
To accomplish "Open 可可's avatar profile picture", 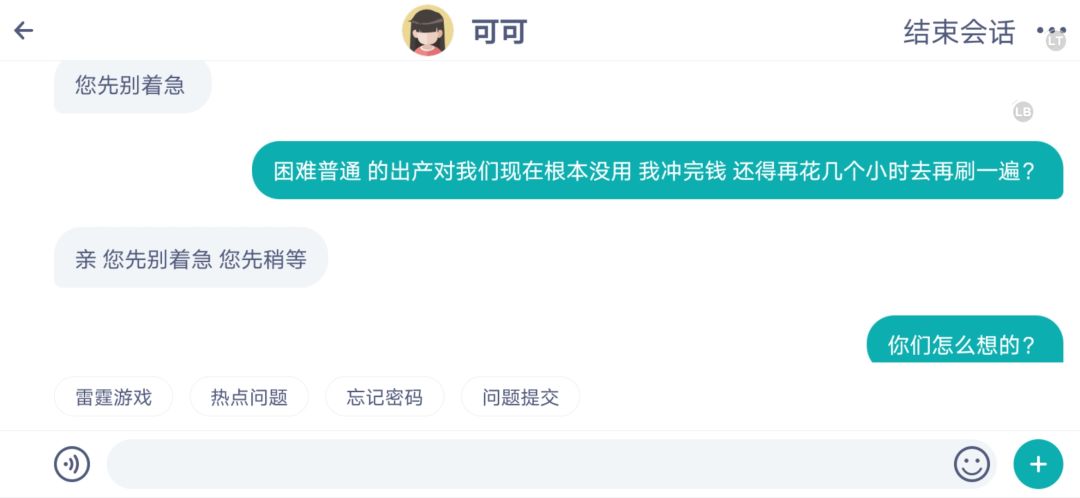I will coord(428,31).
